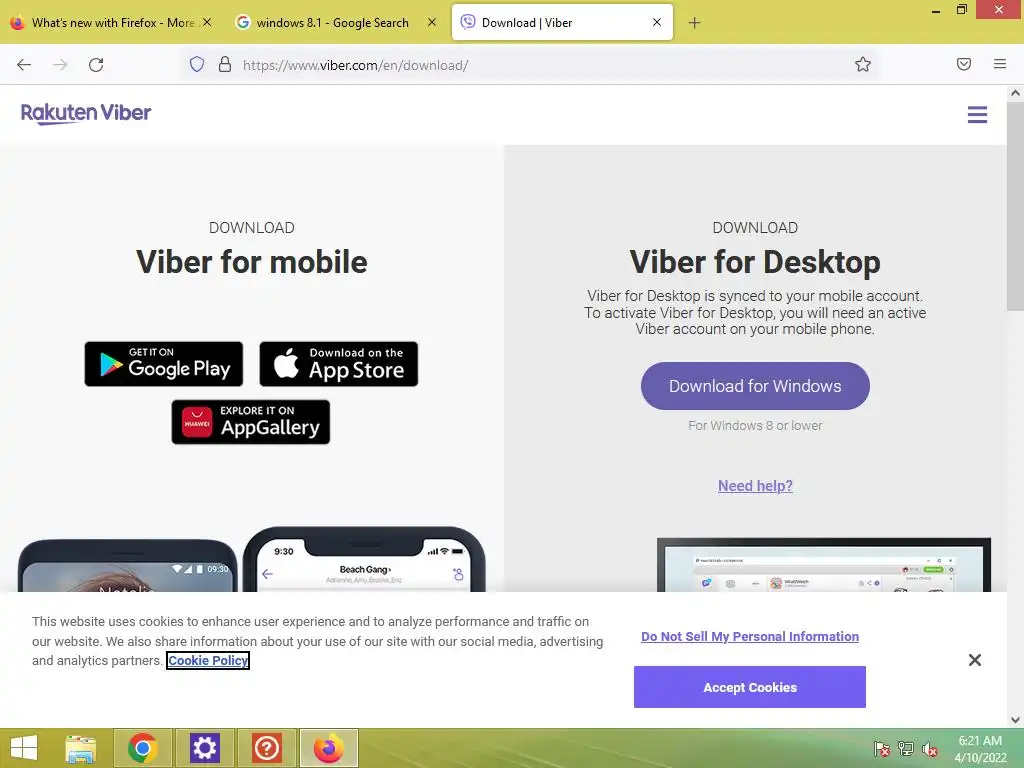Screen dimensions: 1024x768
Task: Open network status tray icon
Action: tap(905, 748)
